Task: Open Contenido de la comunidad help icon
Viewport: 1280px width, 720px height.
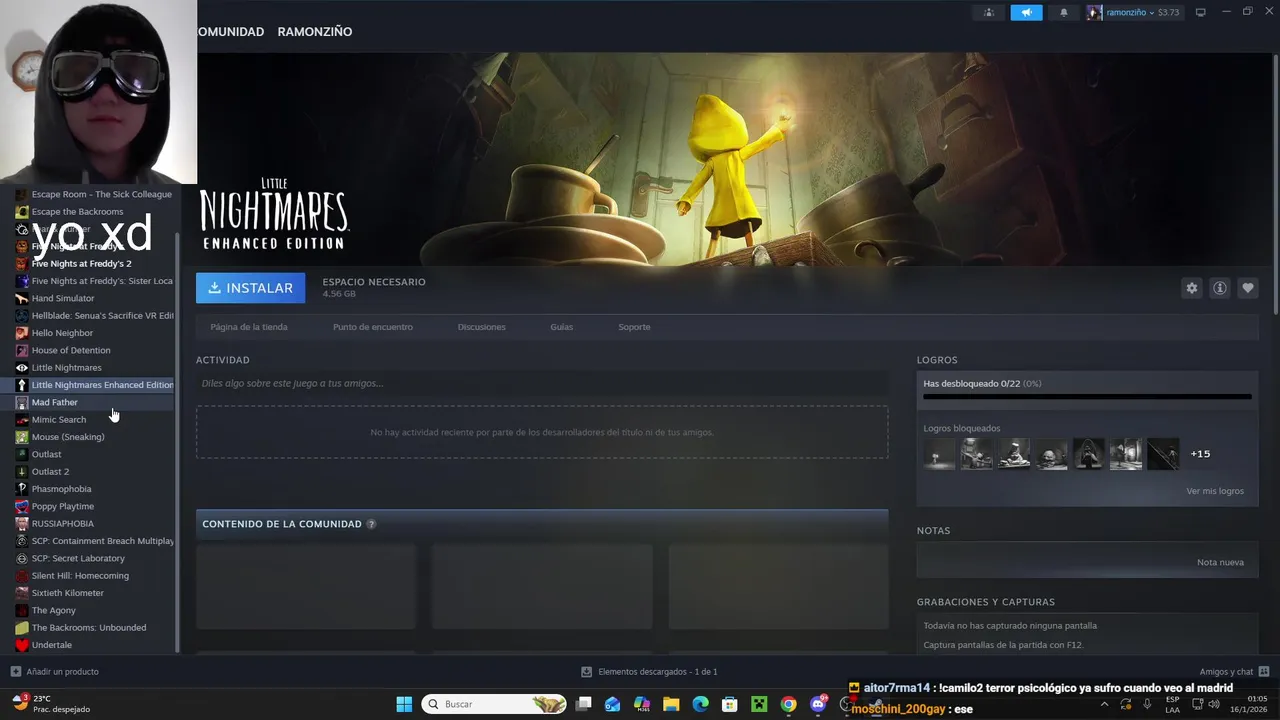Action: (371, 524)
